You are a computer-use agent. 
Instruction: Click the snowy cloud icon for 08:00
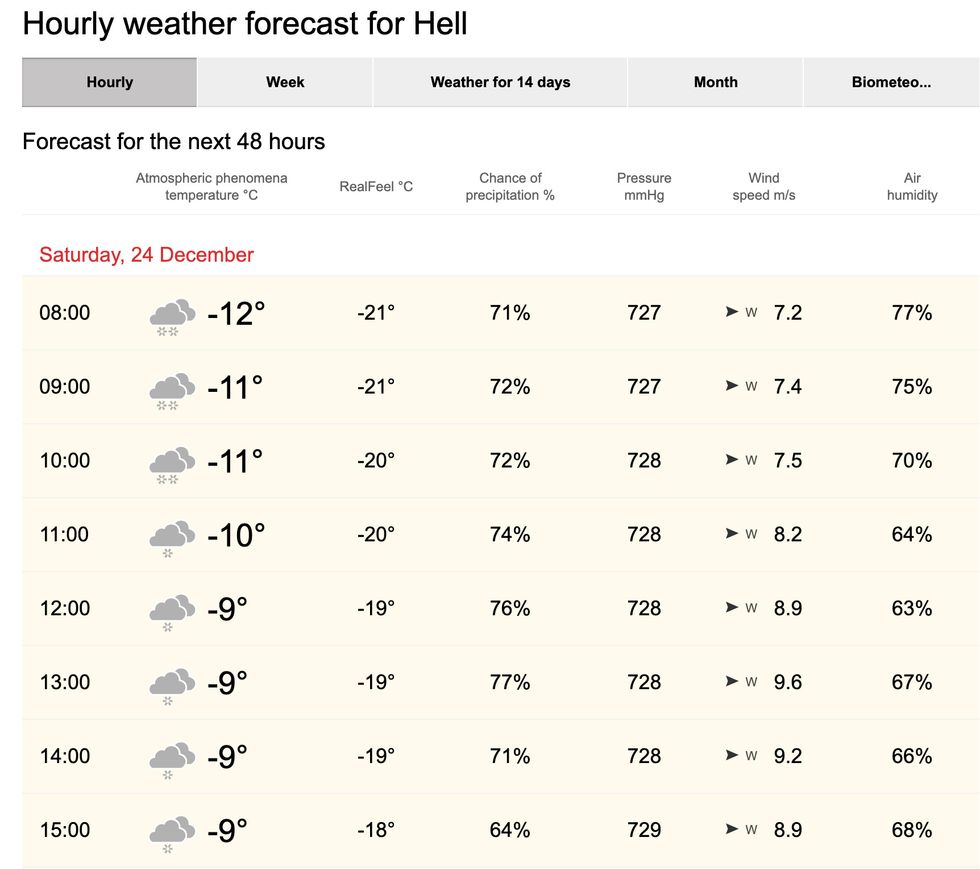(x=170, y=312)
